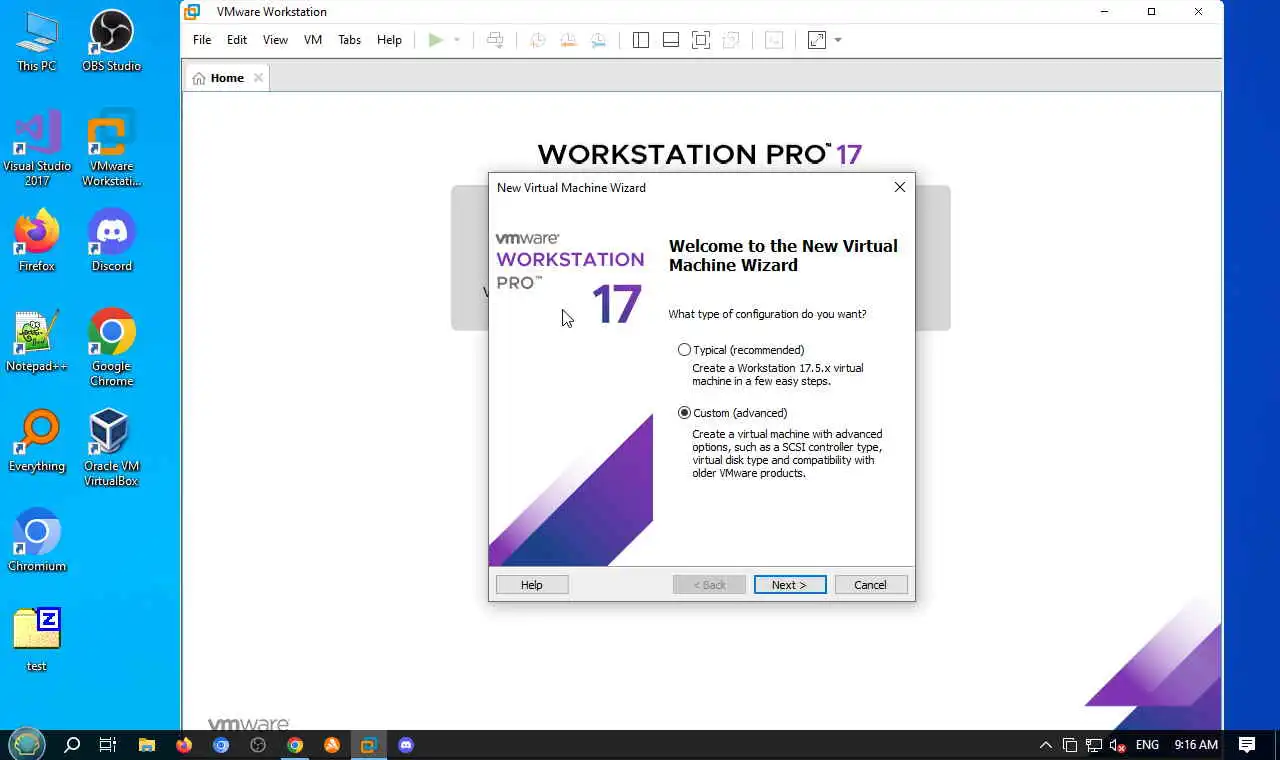Maximize the VMware Workstation window

(1151, 12)
